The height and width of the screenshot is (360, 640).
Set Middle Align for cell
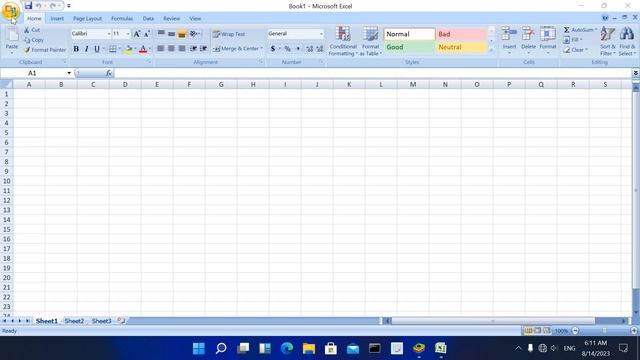click(171, 34)
